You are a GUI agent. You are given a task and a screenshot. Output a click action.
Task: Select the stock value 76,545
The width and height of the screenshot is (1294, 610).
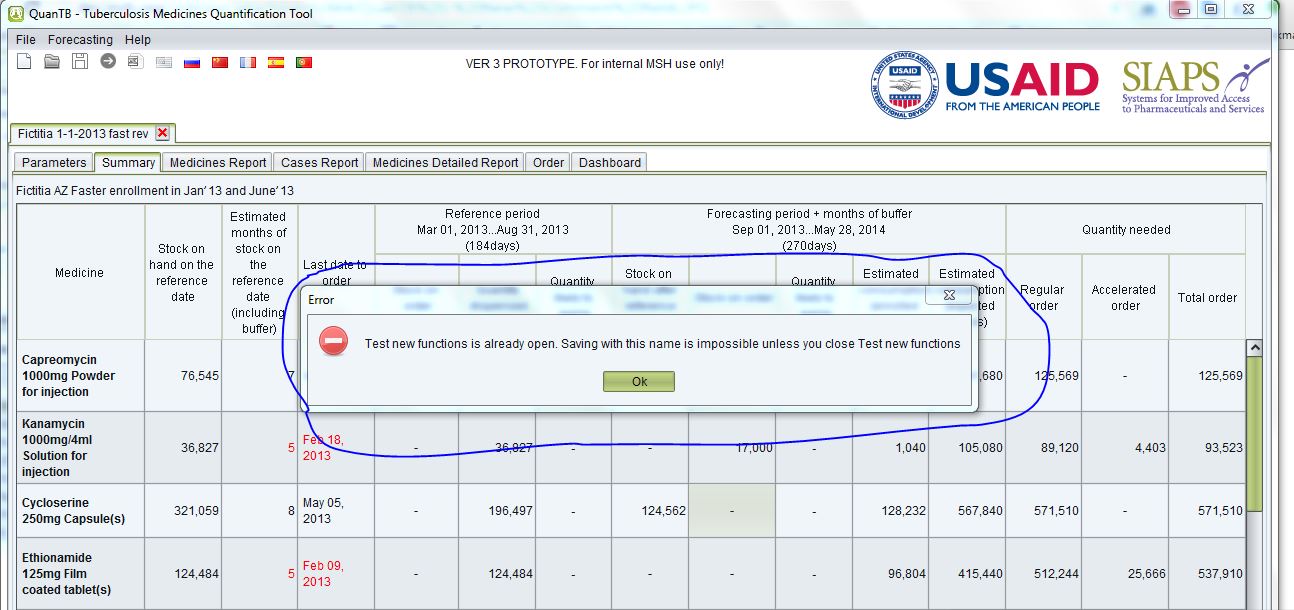pos(185,375)
